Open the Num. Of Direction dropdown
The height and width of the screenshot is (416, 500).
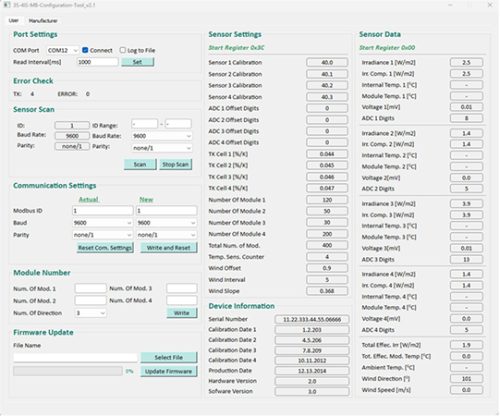pyautogui.click(x=90, y=313)
